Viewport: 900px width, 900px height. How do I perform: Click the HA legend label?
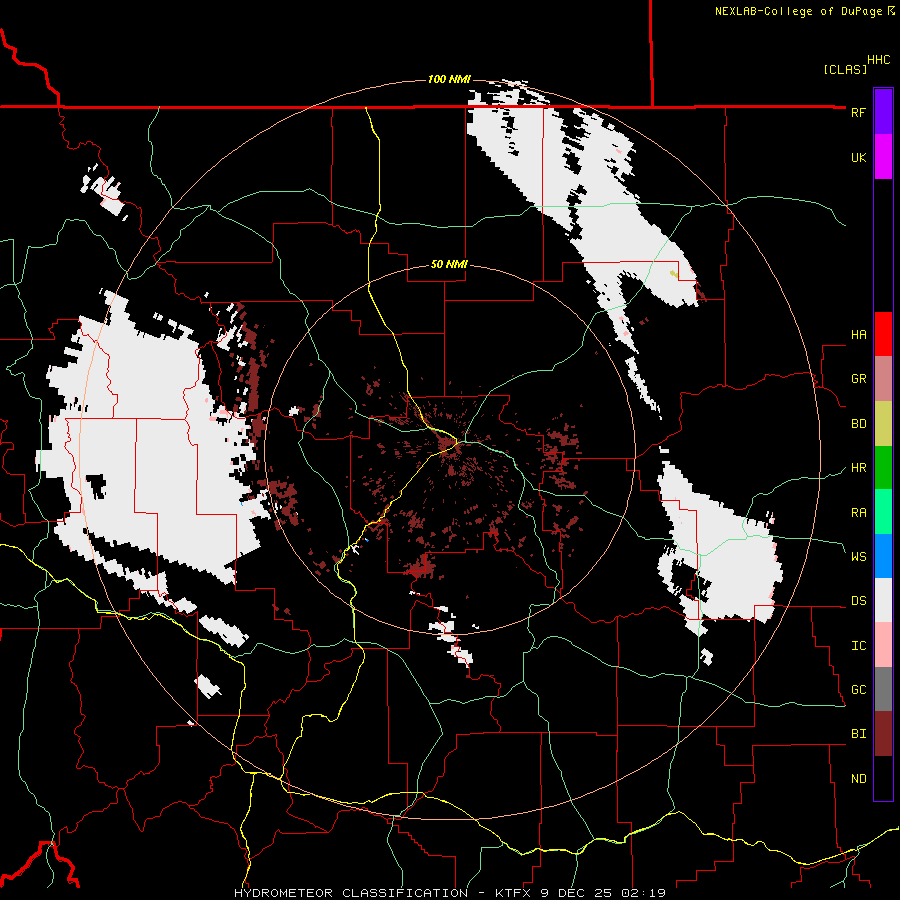(858, 335)
